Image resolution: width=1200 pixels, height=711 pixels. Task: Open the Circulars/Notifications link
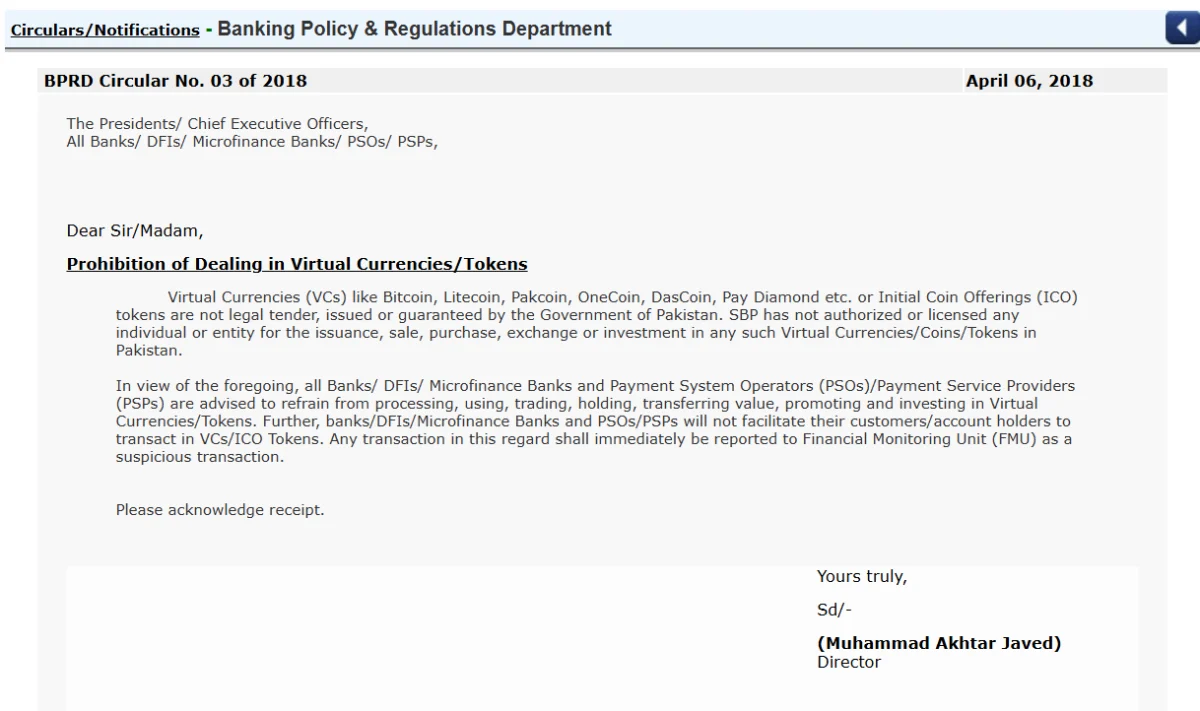pos(105,30)
